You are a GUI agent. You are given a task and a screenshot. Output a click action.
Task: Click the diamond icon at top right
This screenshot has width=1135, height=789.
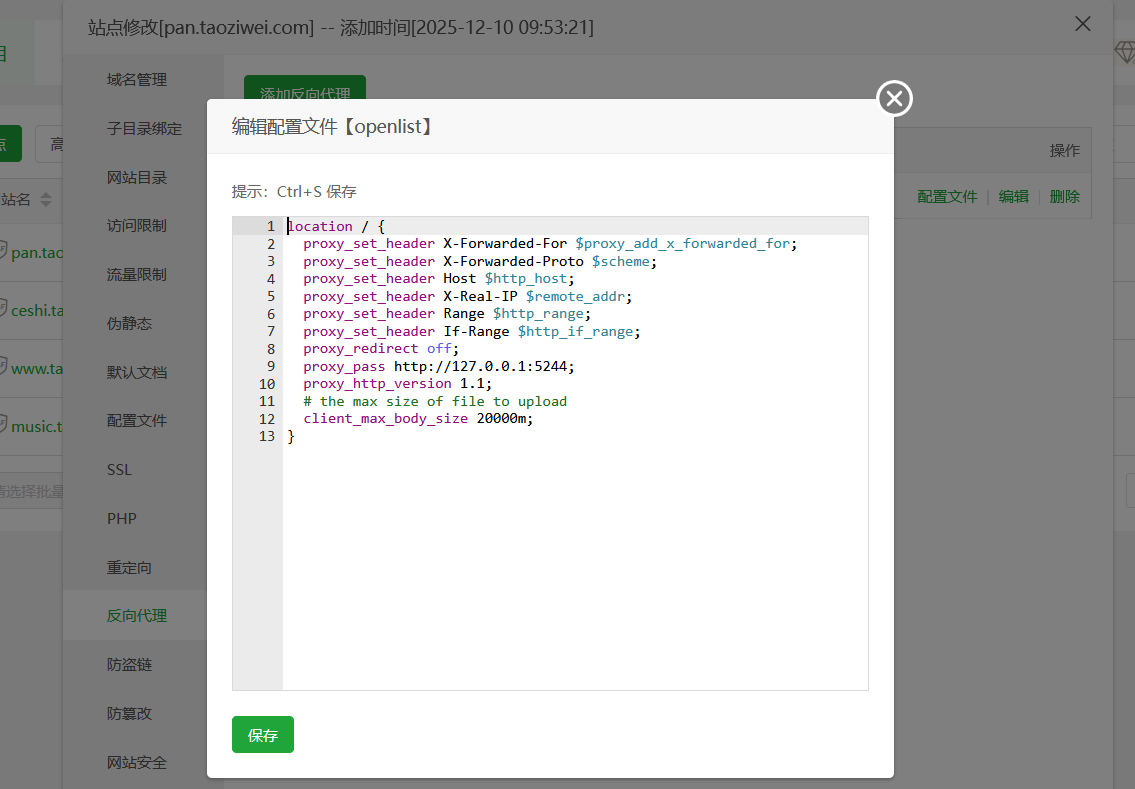1124,53
